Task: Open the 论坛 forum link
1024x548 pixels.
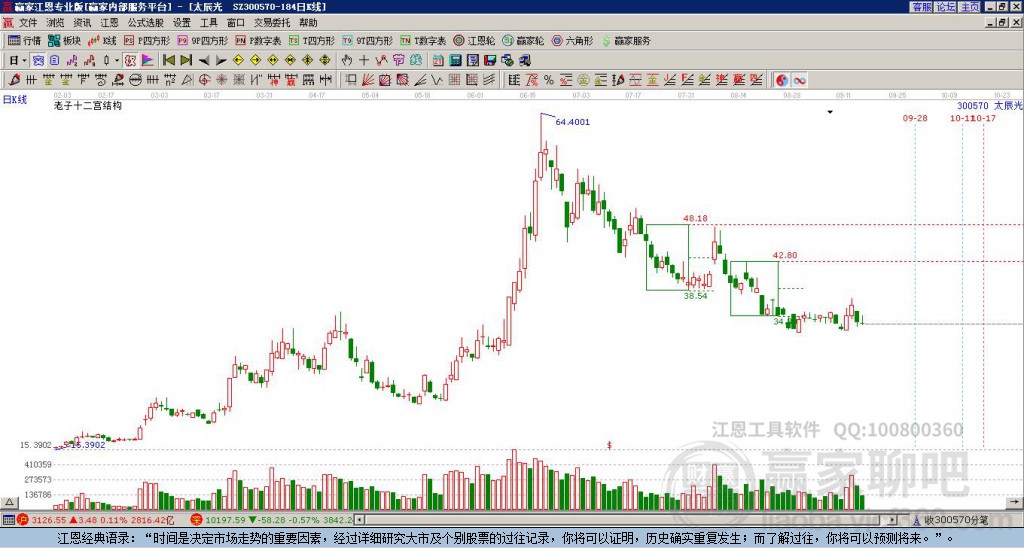Action: (946, 7)
